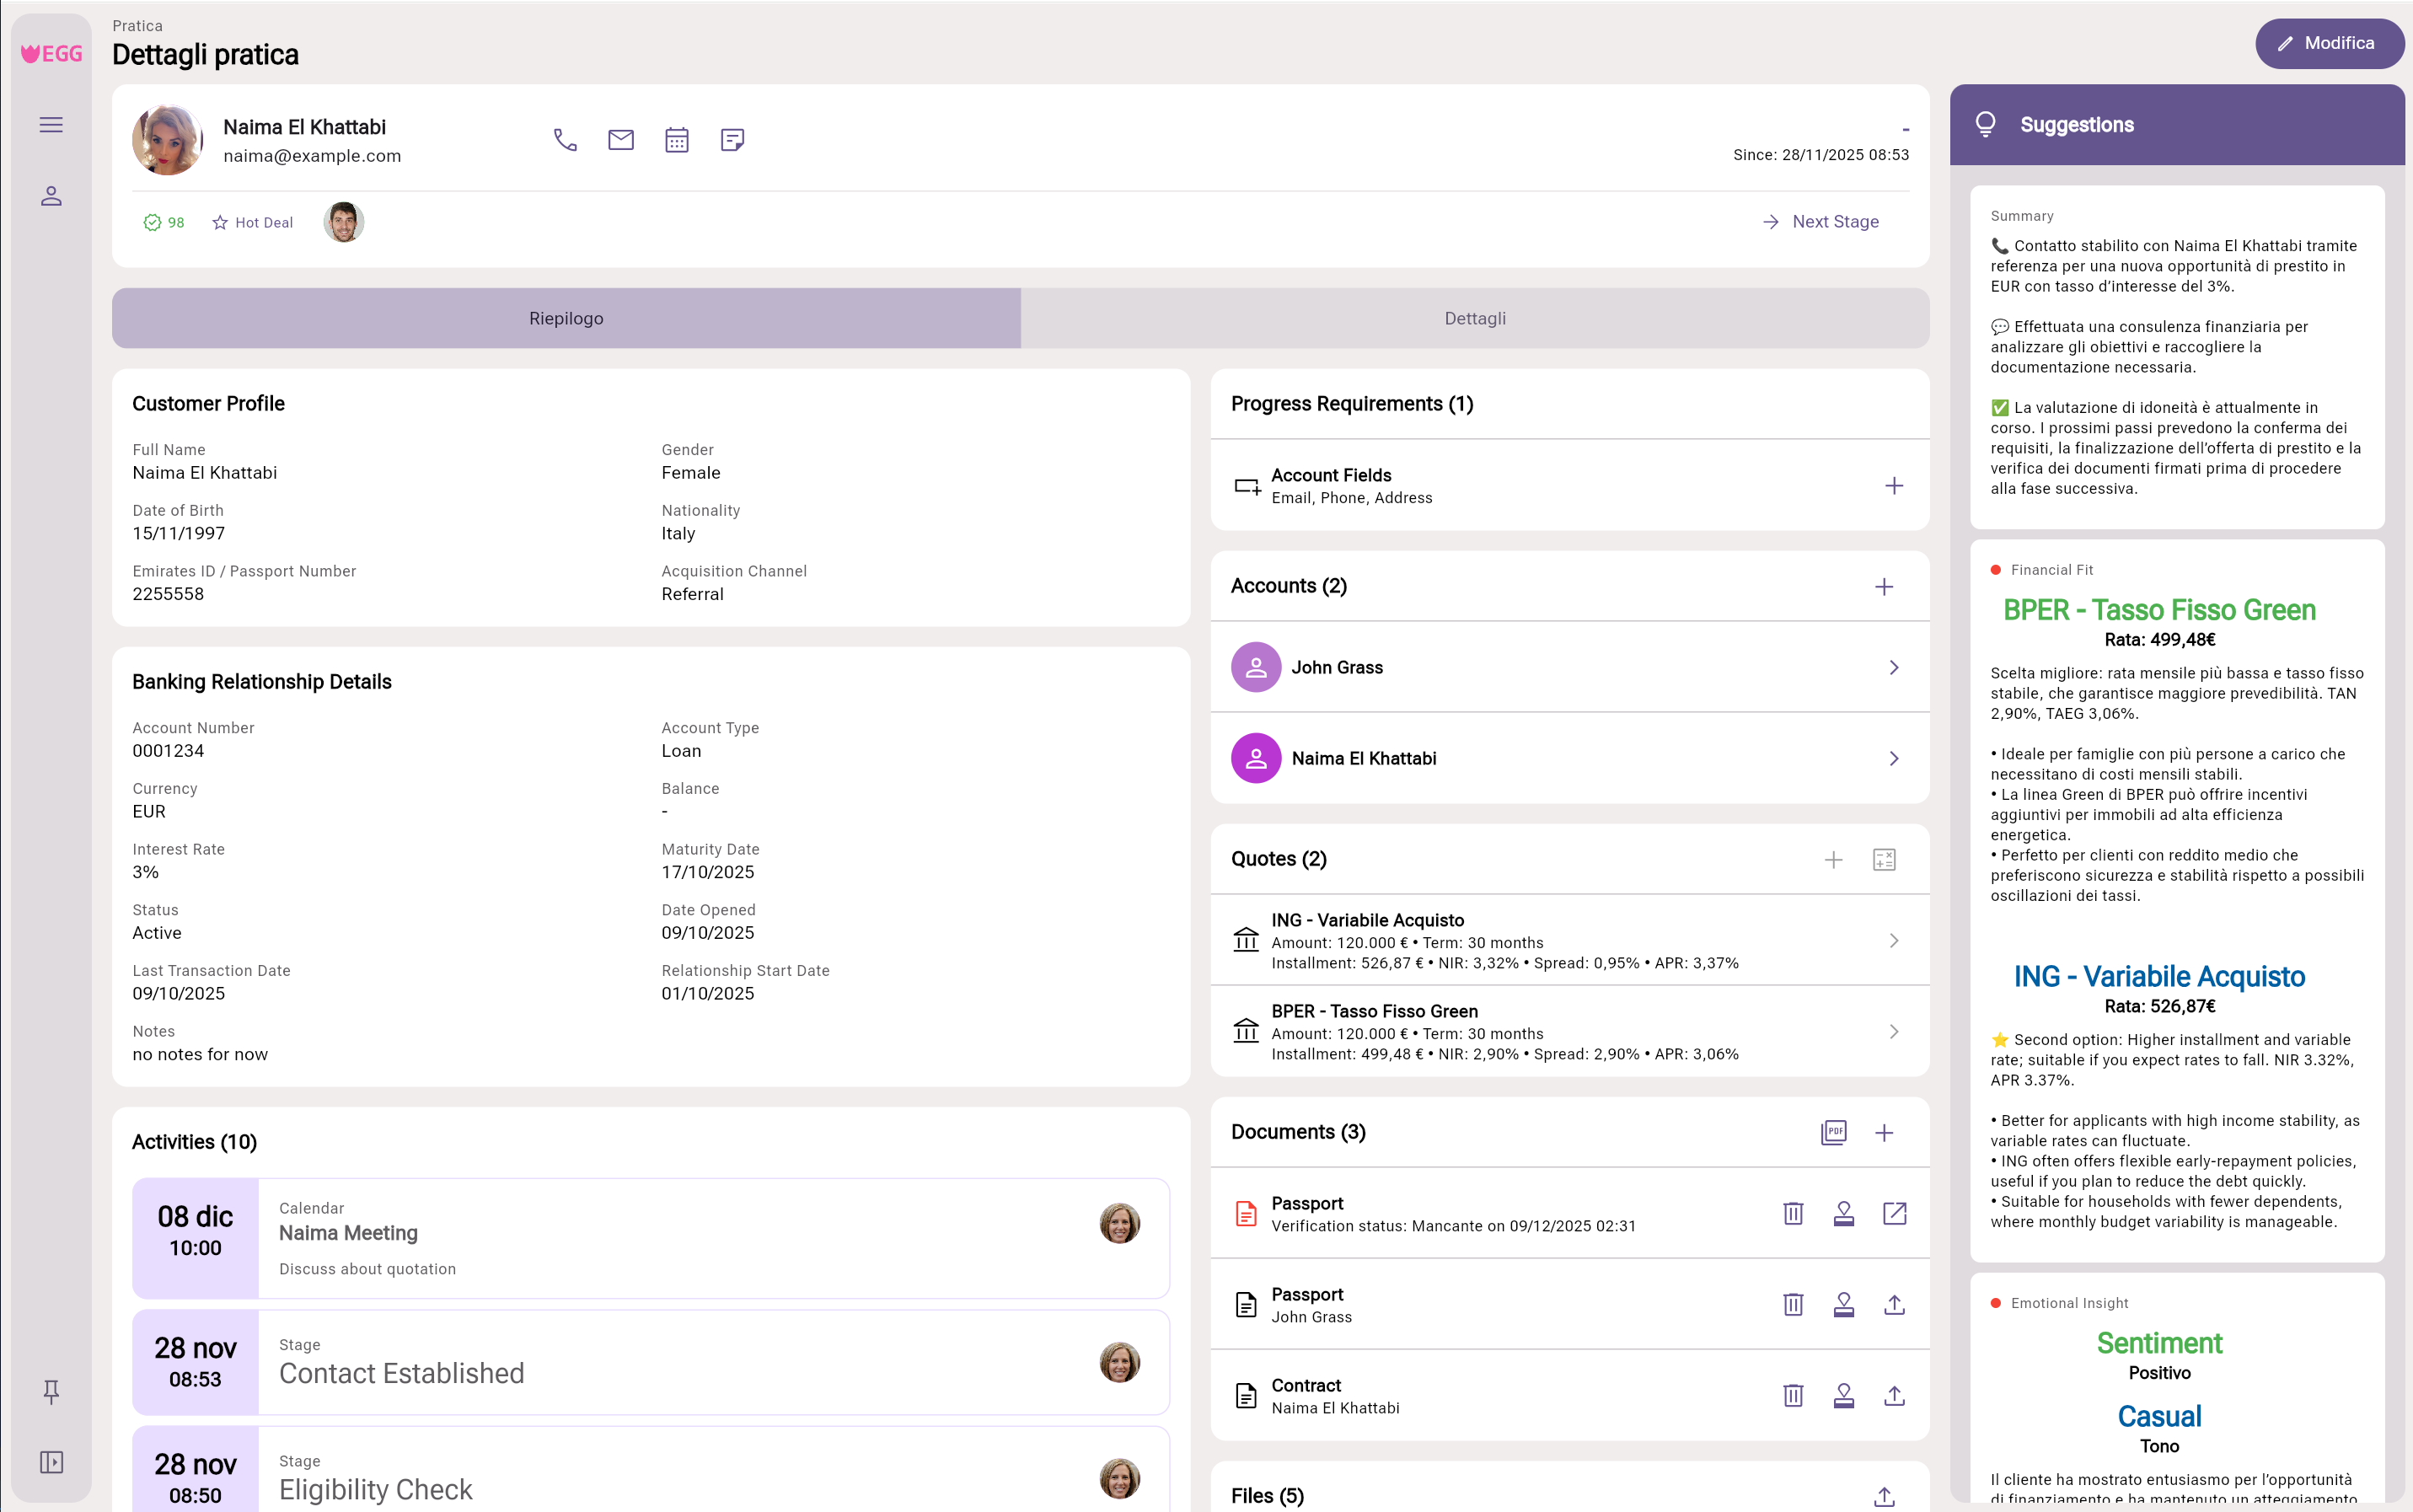
Task: Switch to the Dettagli tab
Action: tap(1474, 318)
